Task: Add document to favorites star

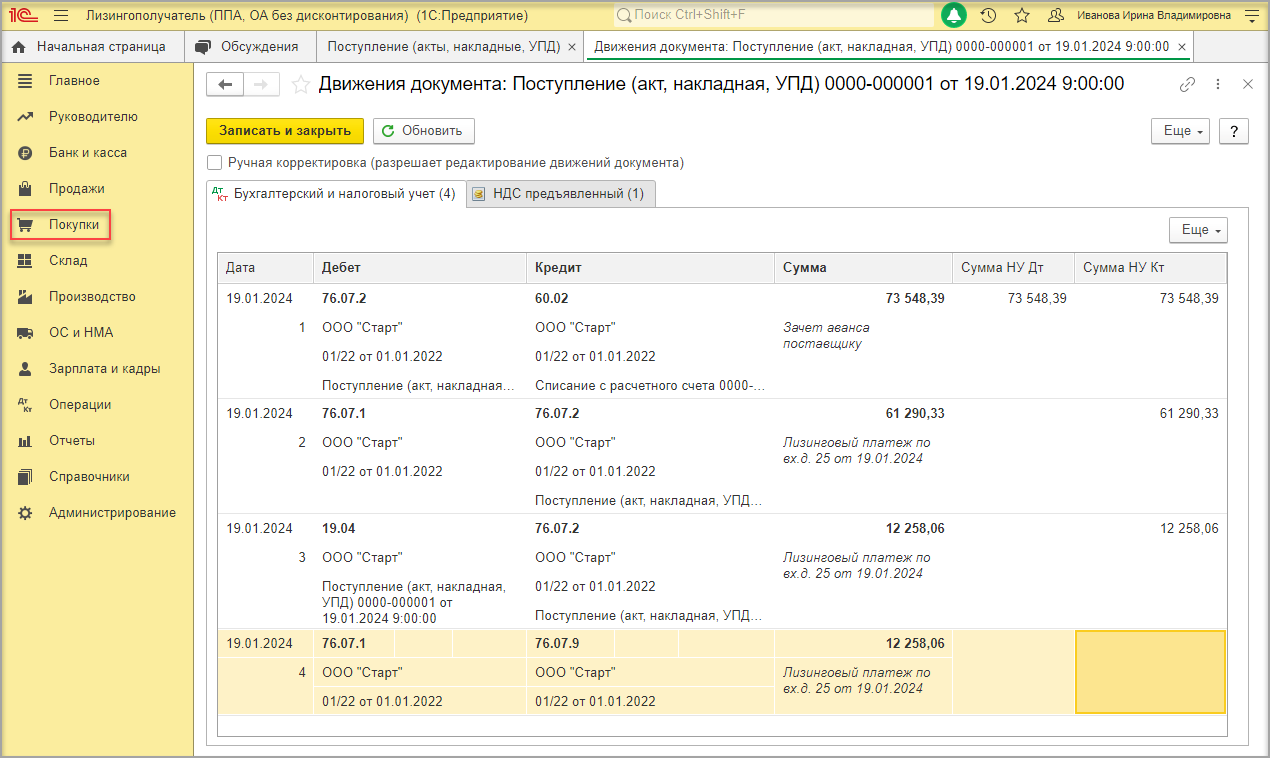Action: coord(300,85)
